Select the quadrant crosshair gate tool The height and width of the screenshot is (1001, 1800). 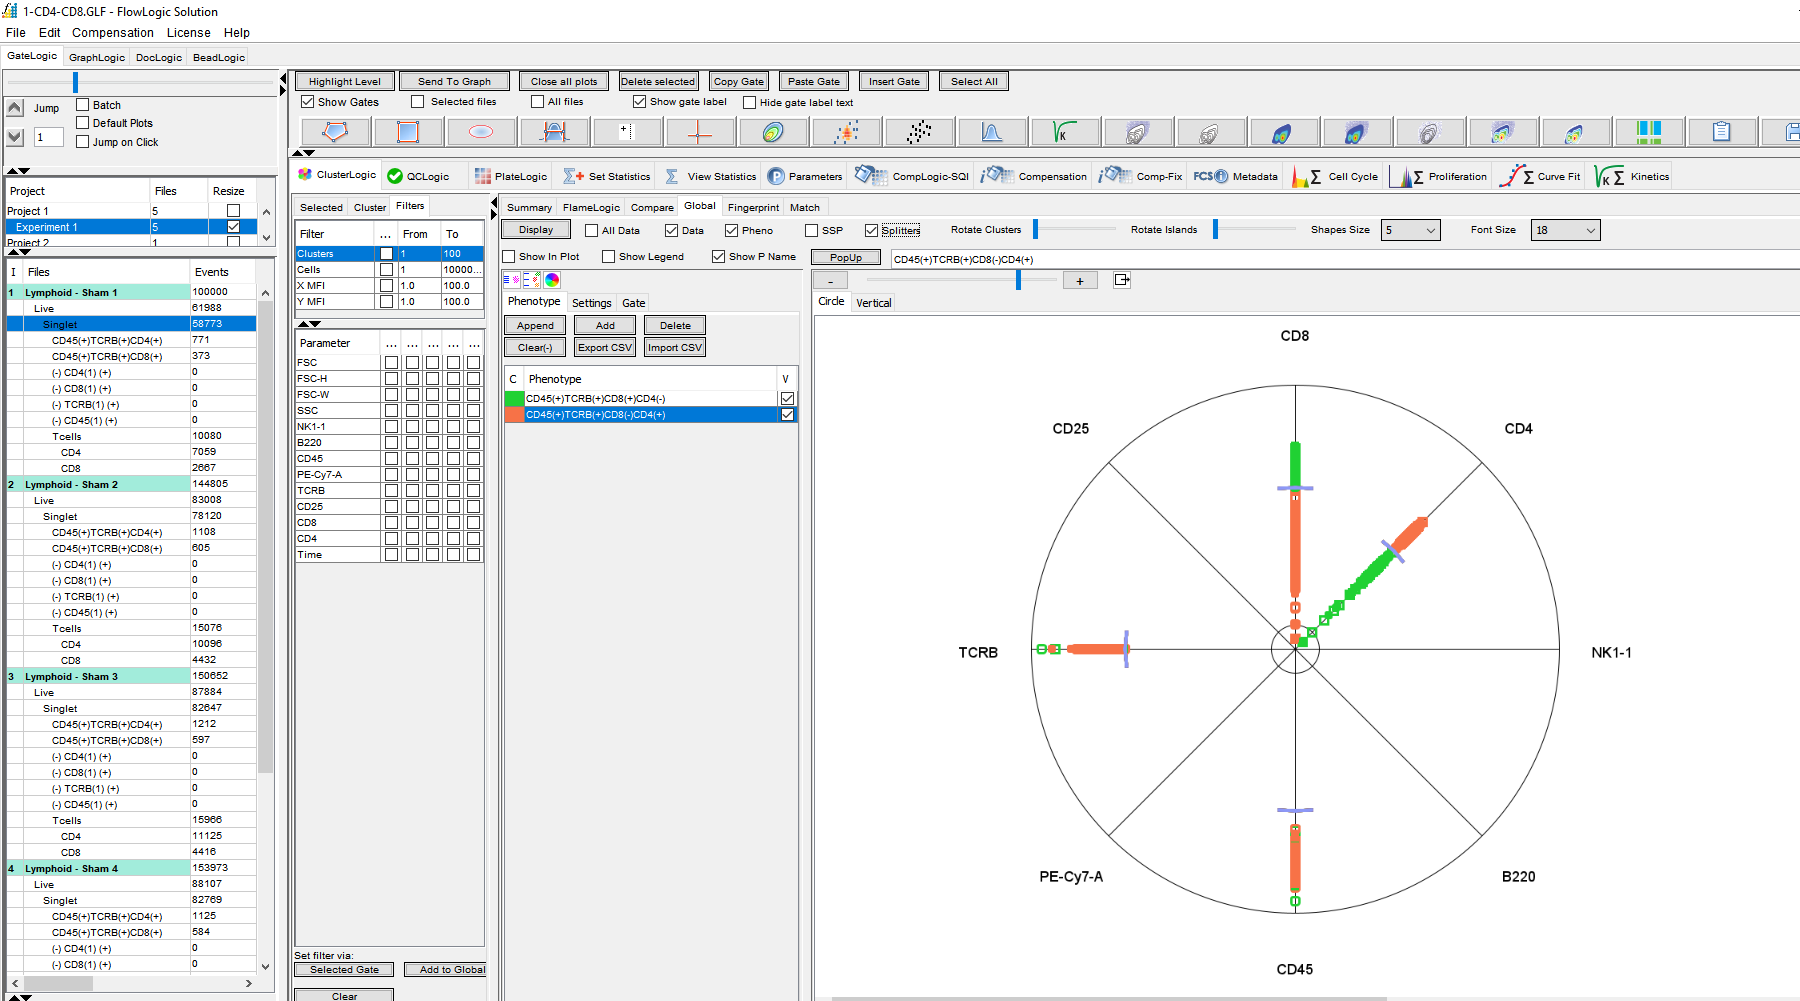tap(700, 132)
